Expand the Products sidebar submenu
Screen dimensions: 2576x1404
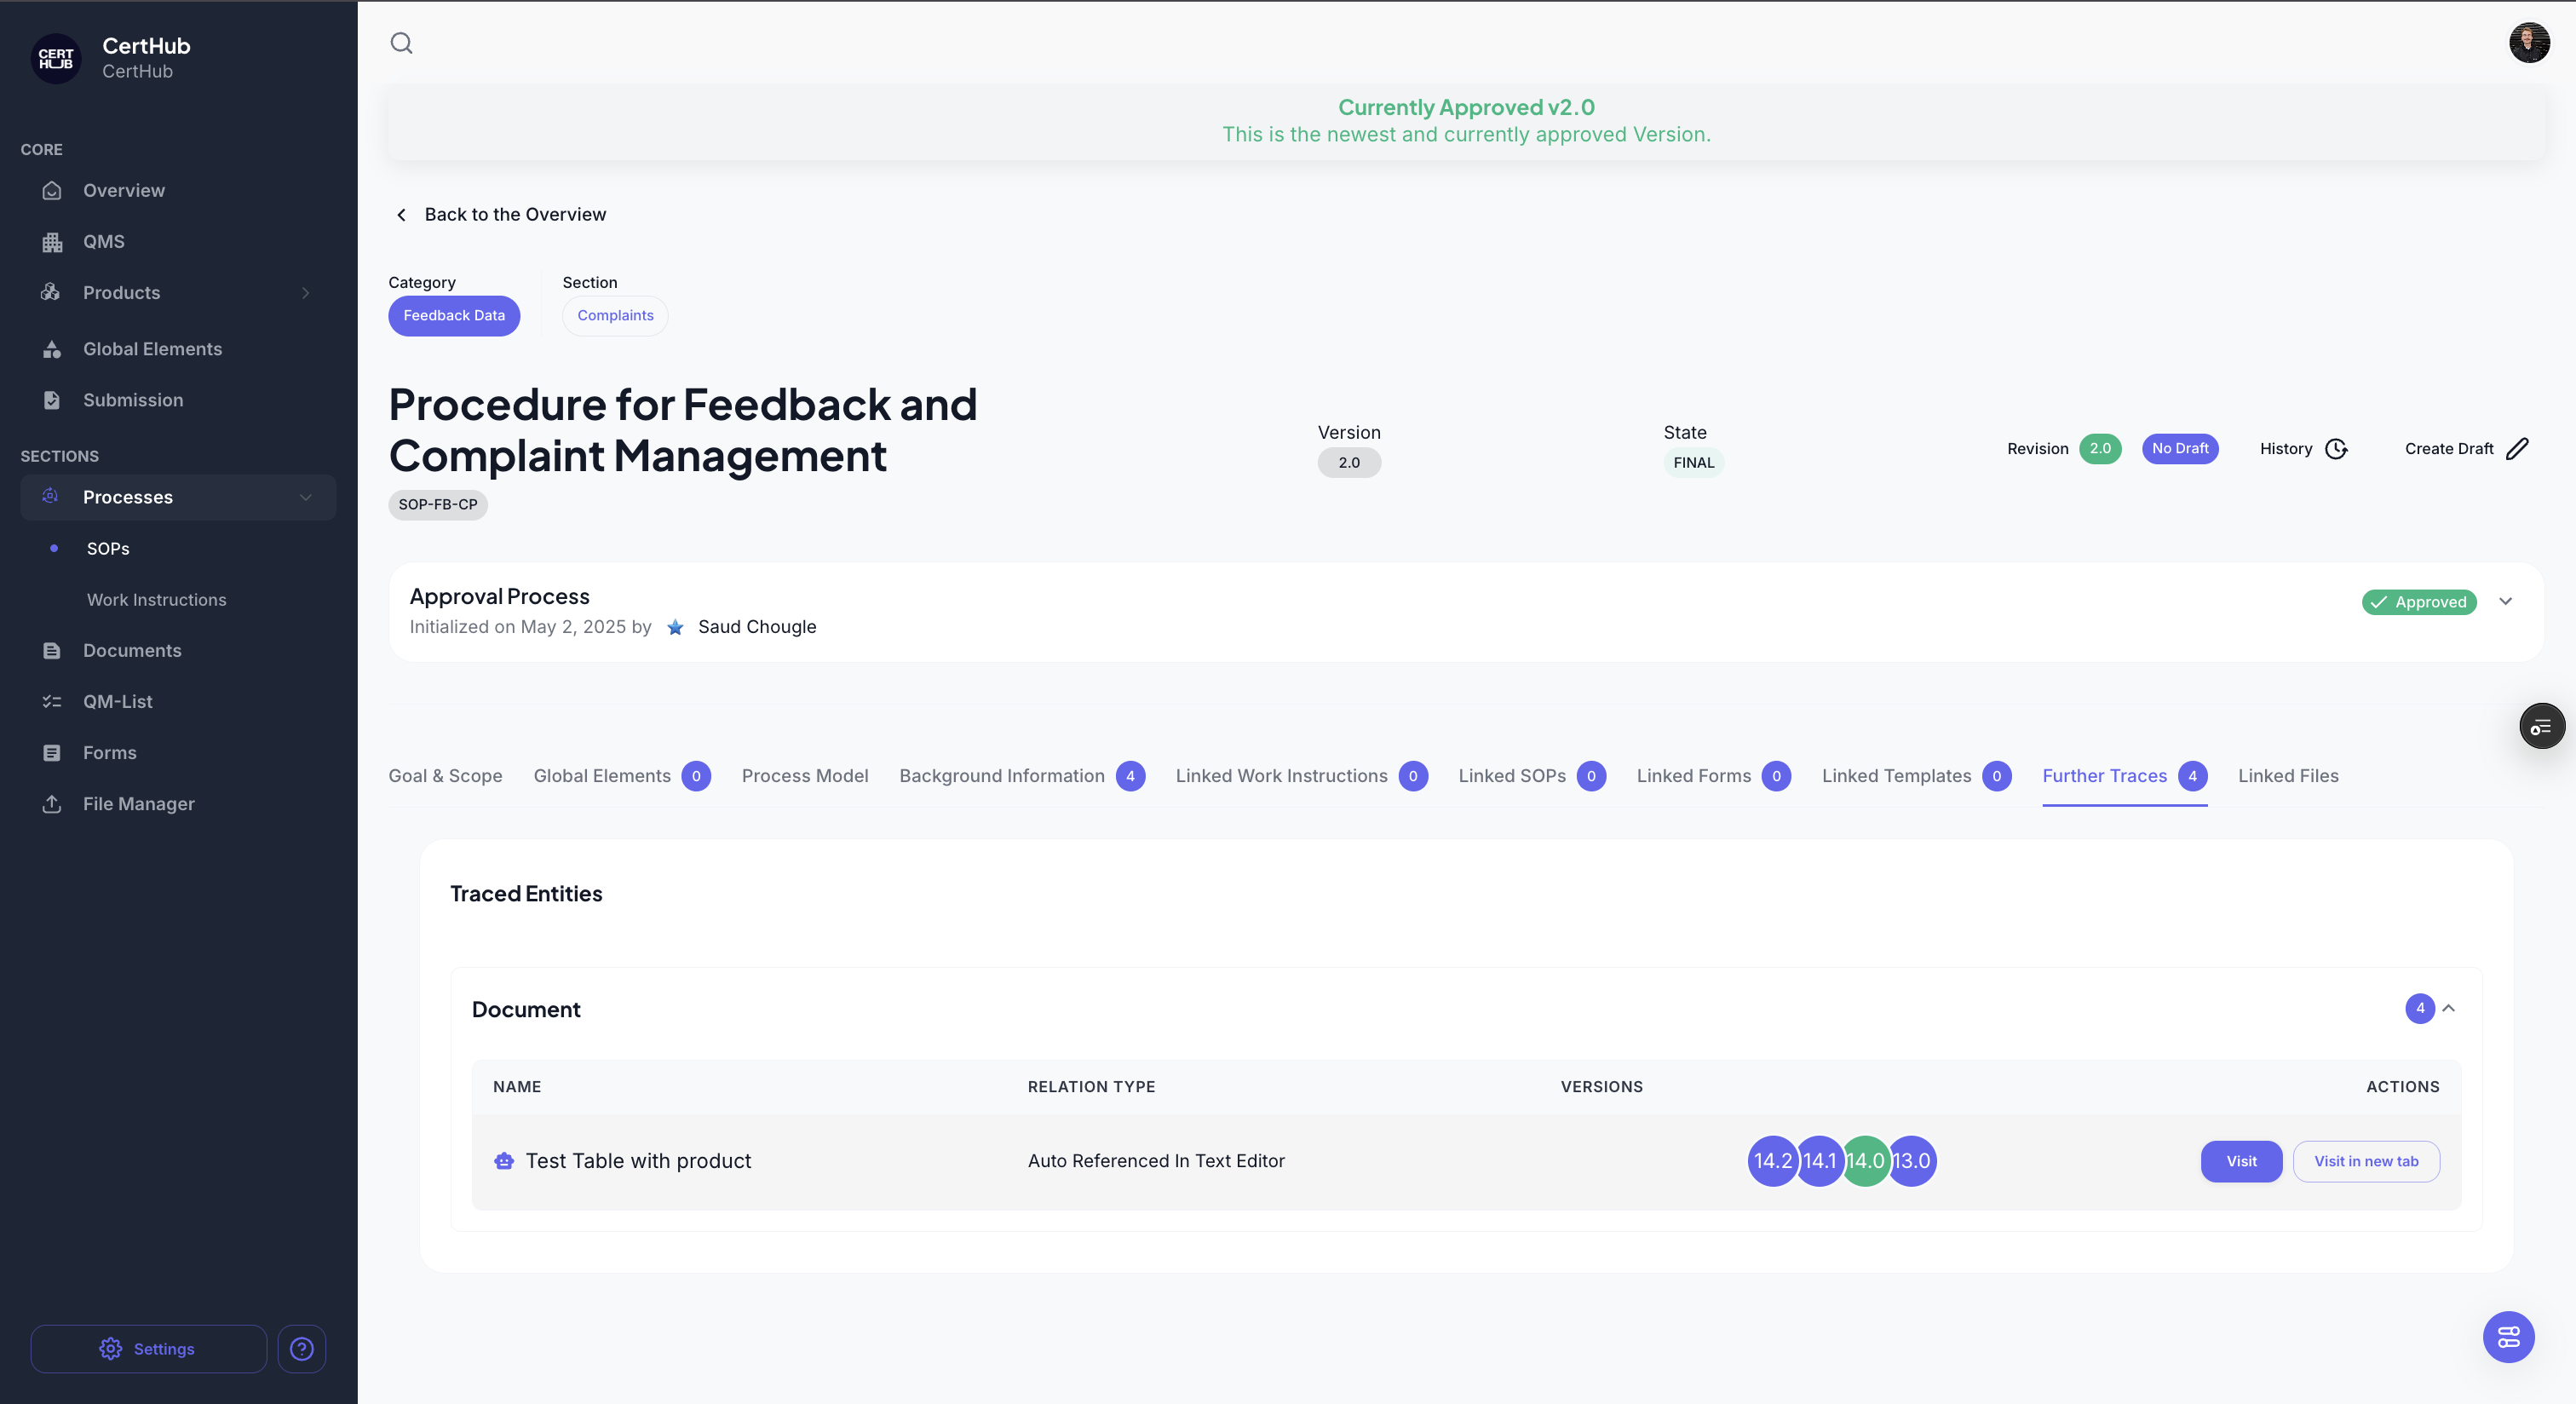click(305, 293)
